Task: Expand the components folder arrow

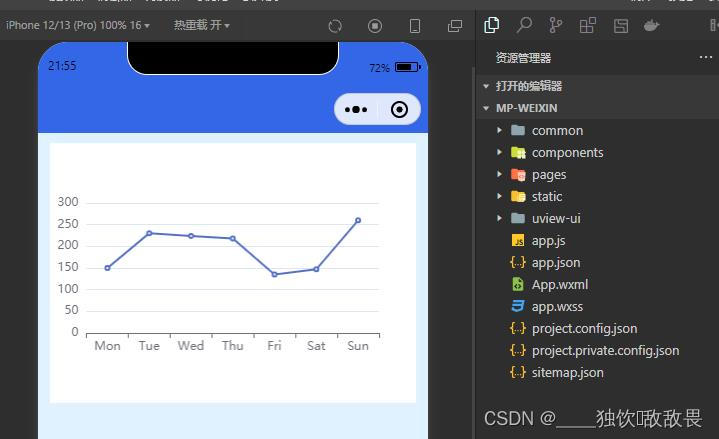Action: pyautogui.click(x=499, y=152)
